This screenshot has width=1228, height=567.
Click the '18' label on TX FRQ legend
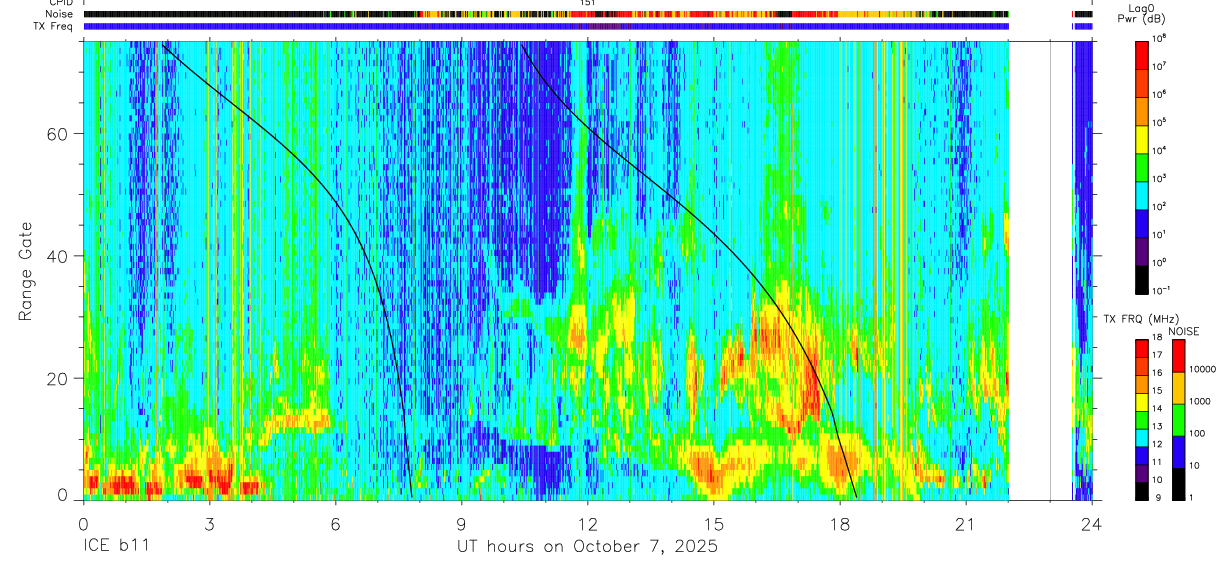[1157, 337]
